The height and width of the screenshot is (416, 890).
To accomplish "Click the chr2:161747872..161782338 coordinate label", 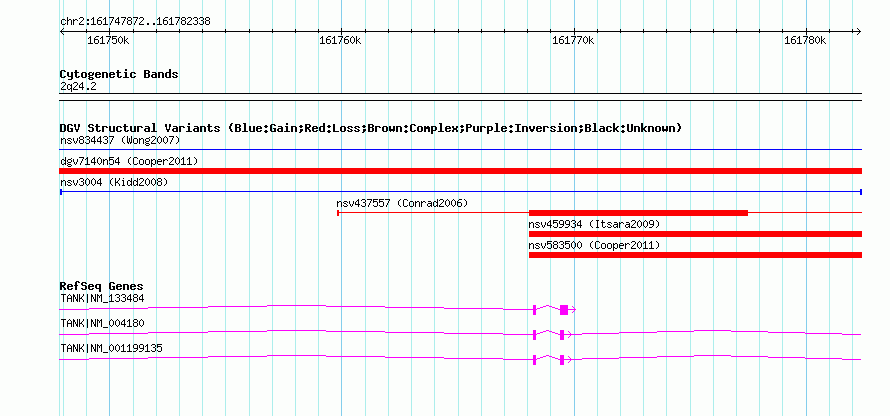I will tap(135, 22).
